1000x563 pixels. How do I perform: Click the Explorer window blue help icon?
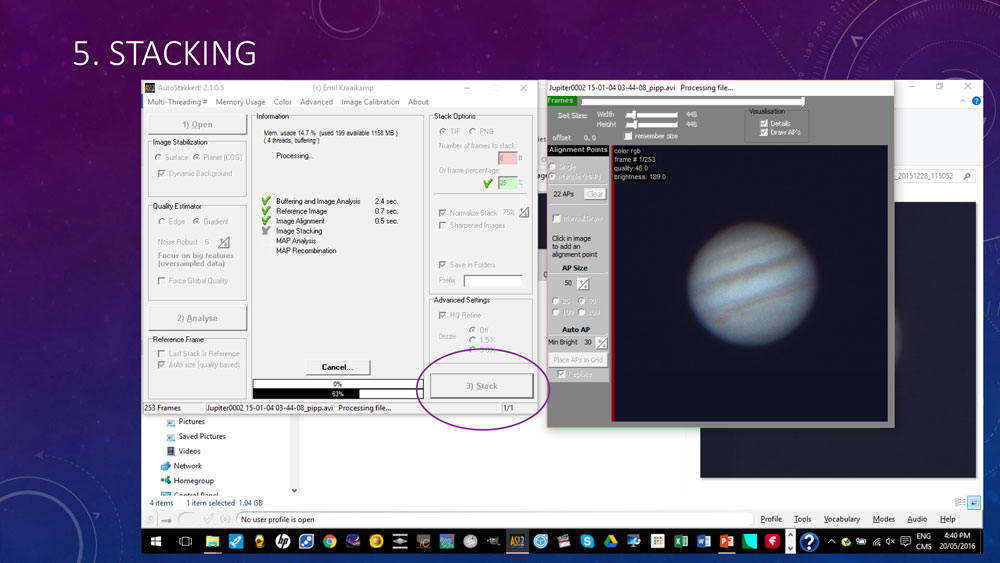coord(976,101)
